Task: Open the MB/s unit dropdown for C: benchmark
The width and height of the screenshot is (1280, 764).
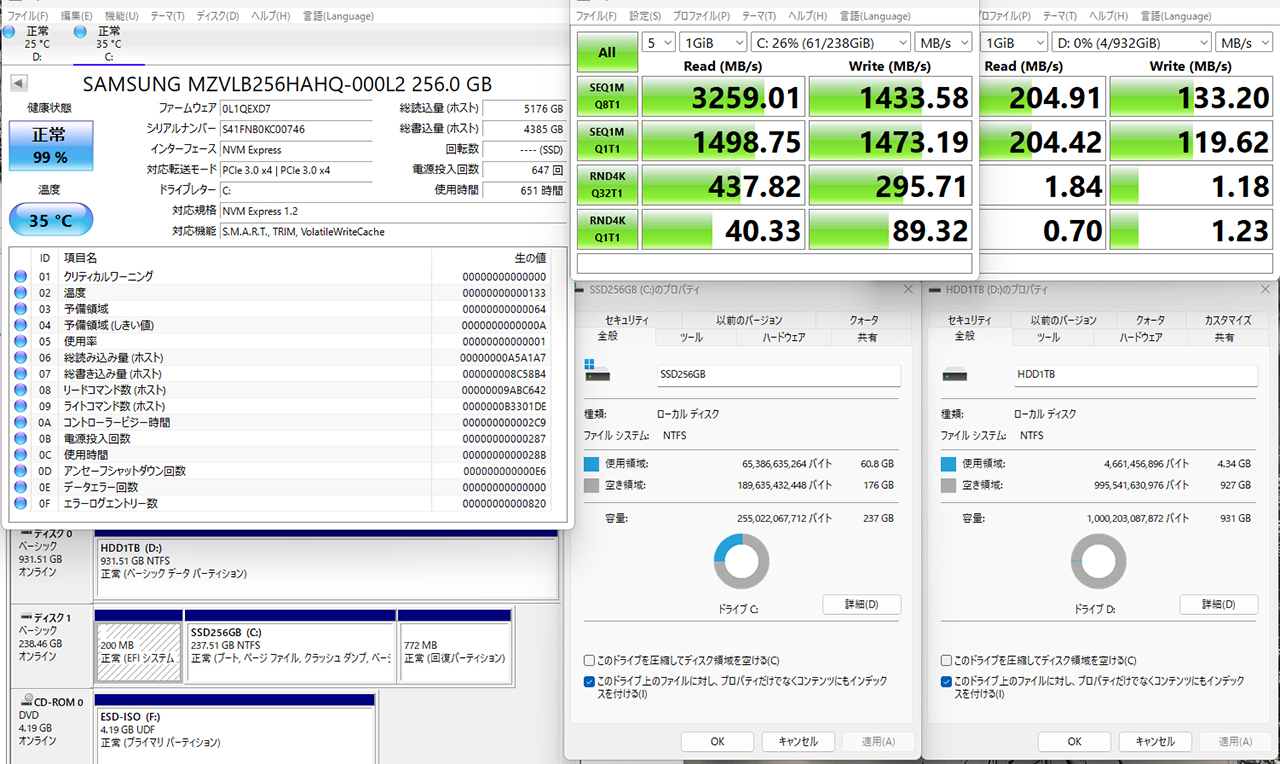Action: (943, 42)
